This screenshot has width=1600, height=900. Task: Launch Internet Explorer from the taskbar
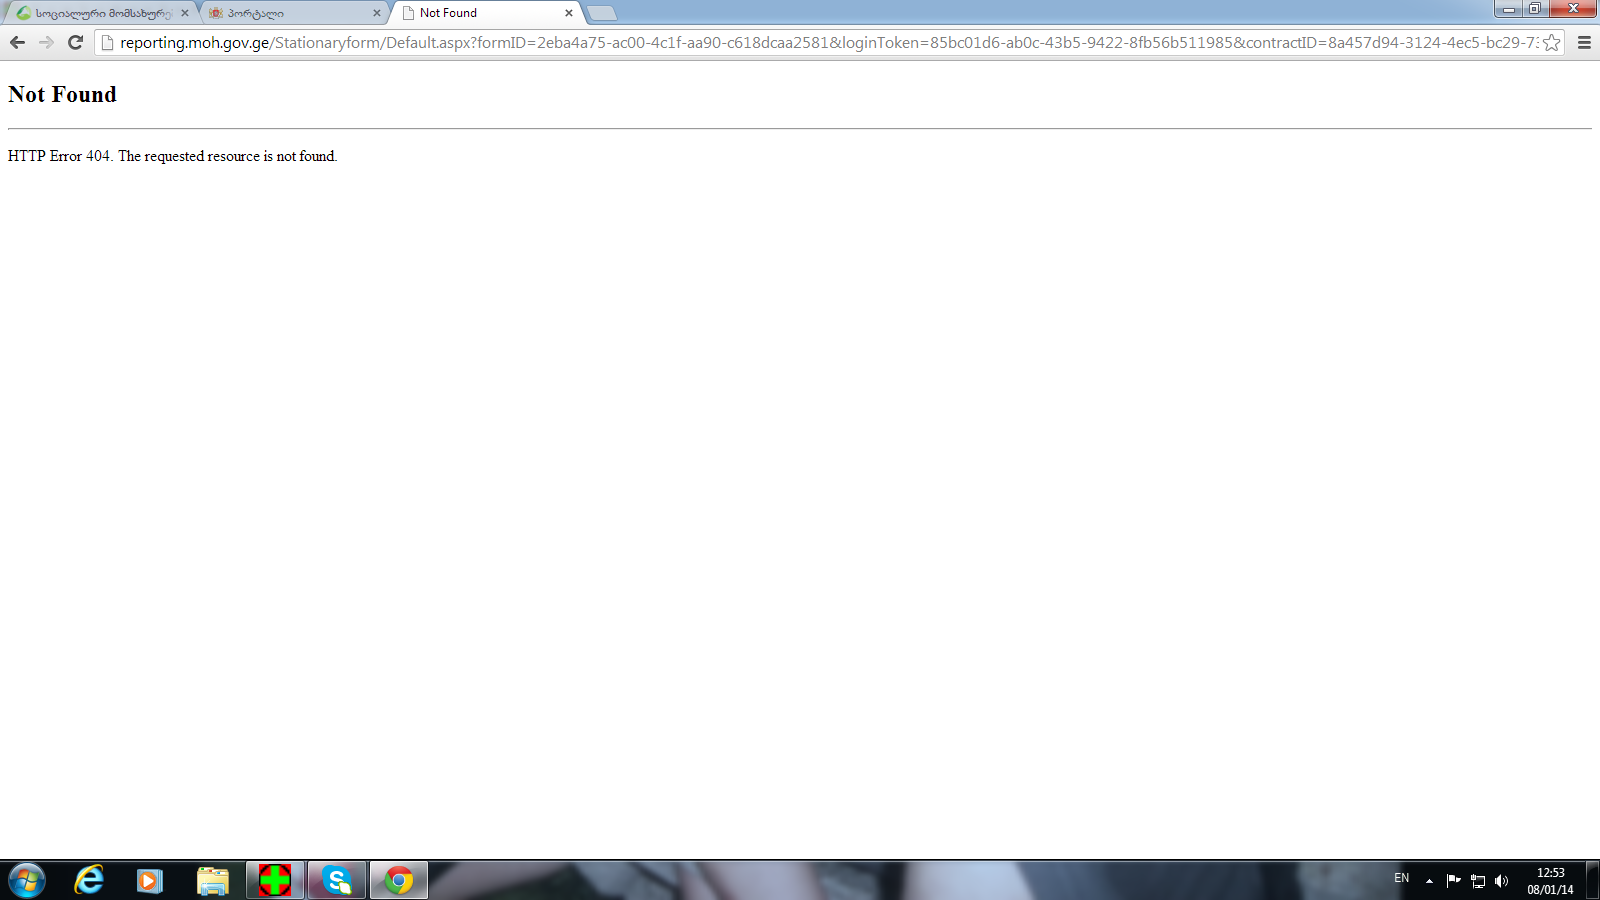coord(89,880)
